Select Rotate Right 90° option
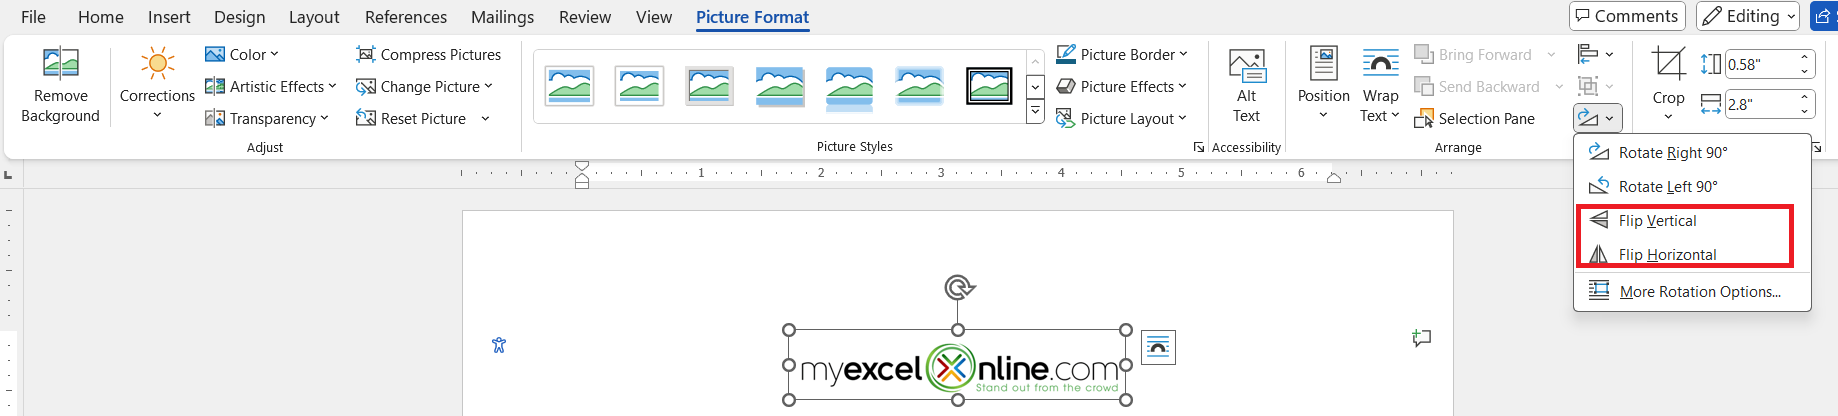Screen dimensions: 1838x416 click(1692, 152)
